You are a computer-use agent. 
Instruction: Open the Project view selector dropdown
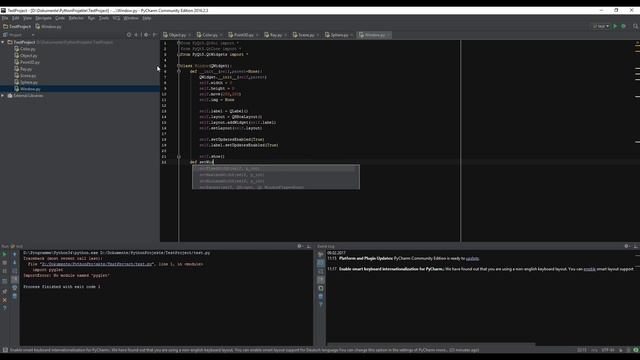point(19,35)
